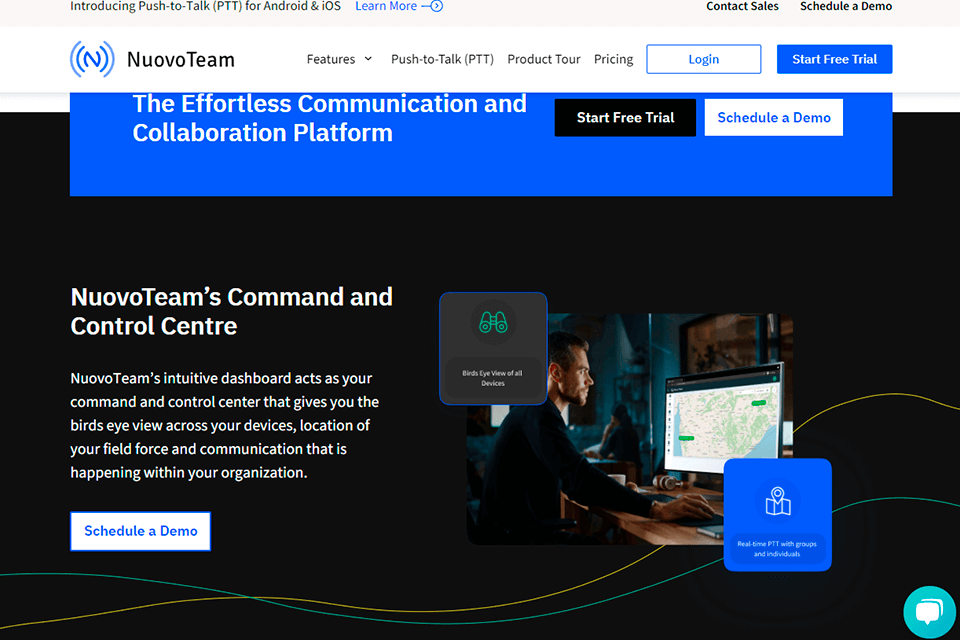Open the live chat bubble widget
The image size is (960, 640).
pos(929,612)
